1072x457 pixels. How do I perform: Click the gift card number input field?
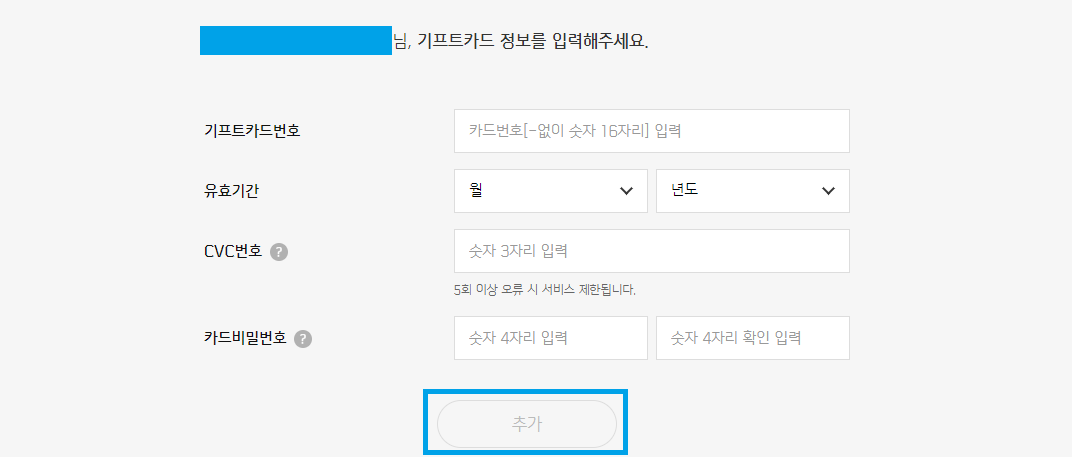(652, 131)
